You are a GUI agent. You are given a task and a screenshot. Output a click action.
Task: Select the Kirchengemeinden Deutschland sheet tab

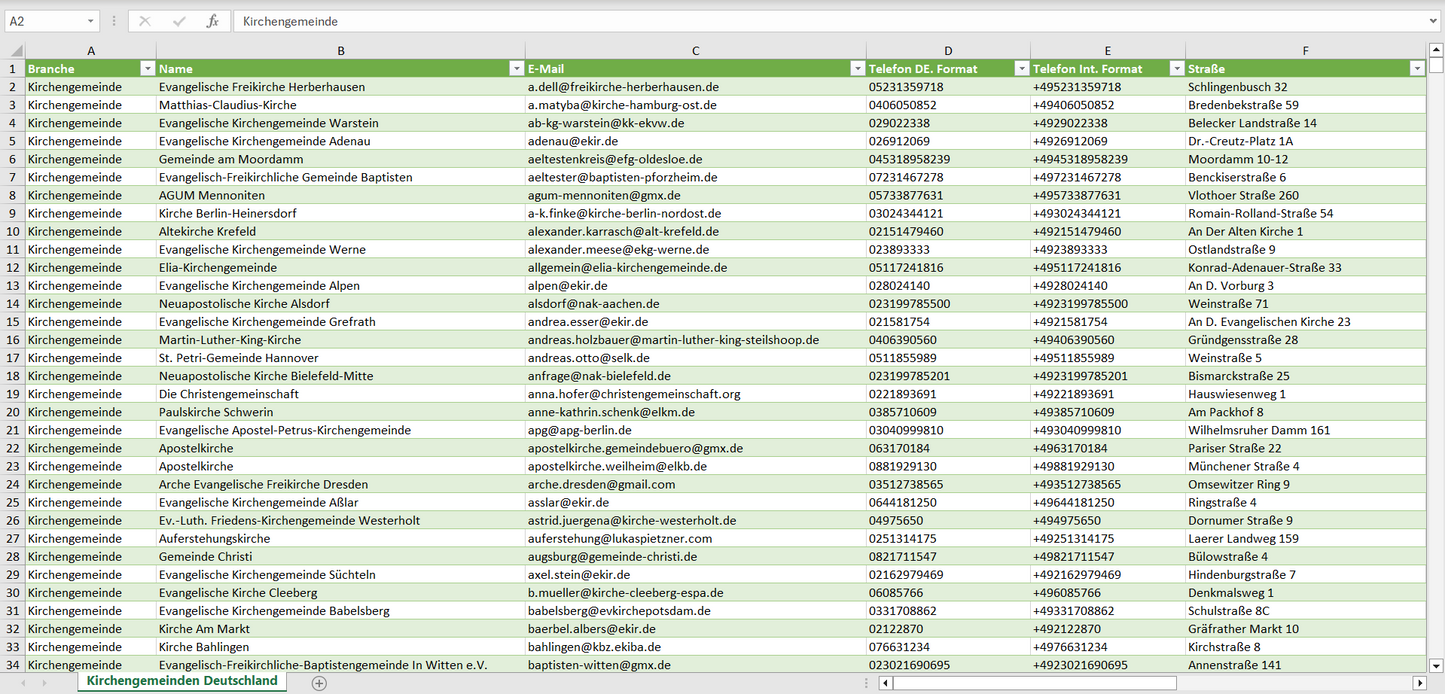coord(182,681)
